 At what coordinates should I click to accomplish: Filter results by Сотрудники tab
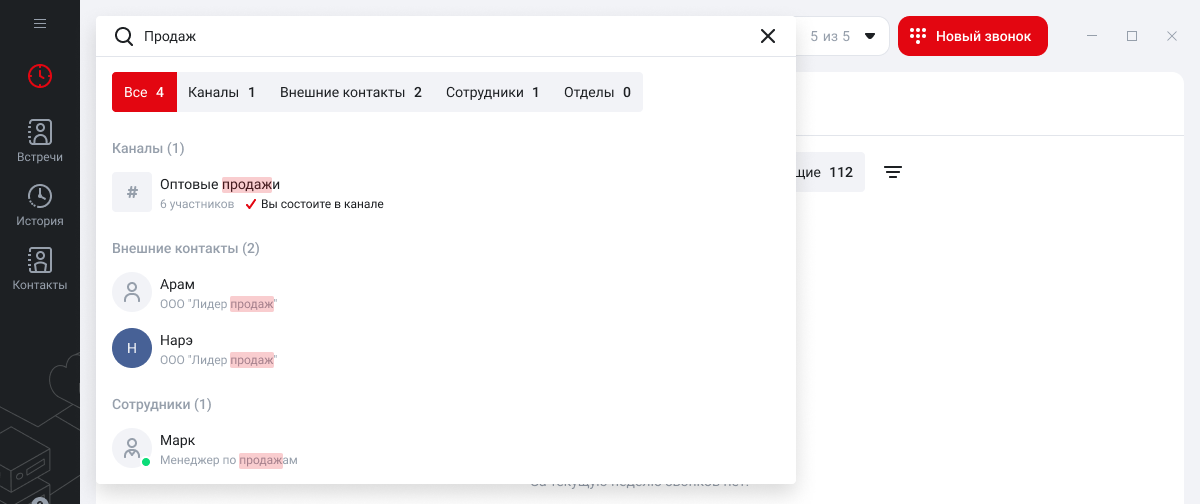click(x=492, y=92)
